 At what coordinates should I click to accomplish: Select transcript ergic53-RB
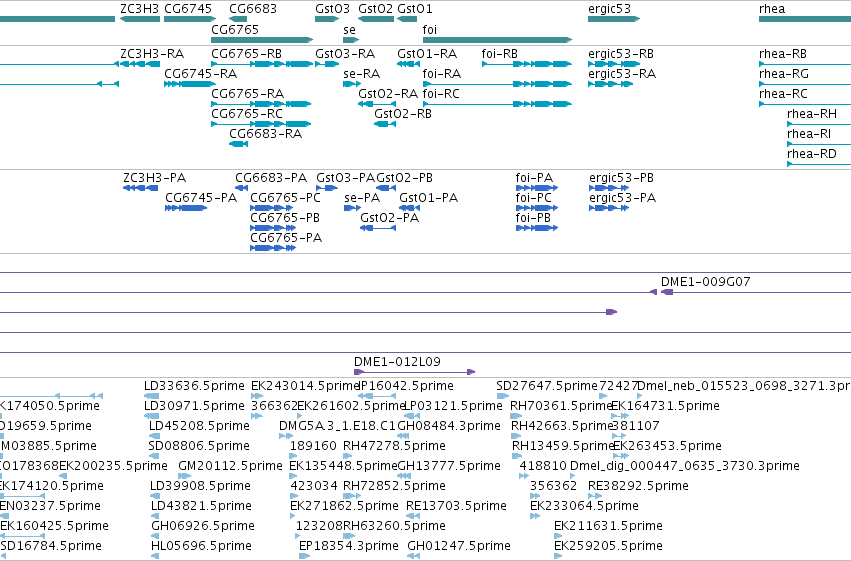pos(614,64)
